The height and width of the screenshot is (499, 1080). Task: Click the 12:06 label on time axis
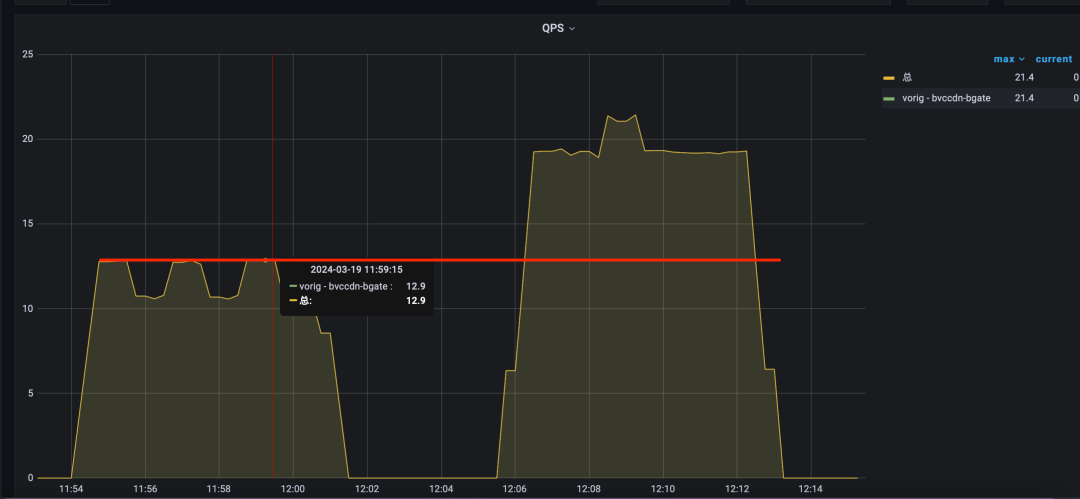(515, 489)
